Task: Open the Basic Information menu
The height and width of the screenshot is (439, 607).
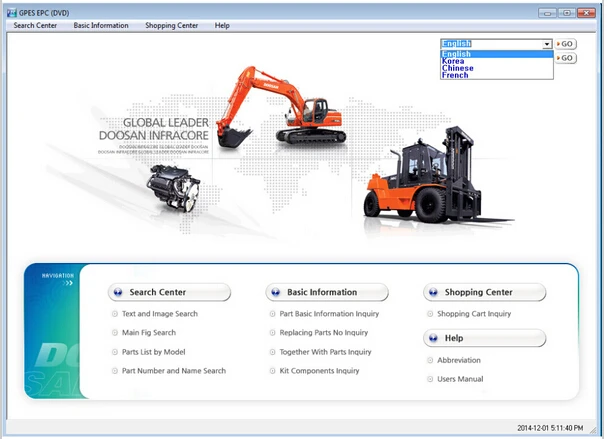Action: pyautogui.click(x=101, y=26)
